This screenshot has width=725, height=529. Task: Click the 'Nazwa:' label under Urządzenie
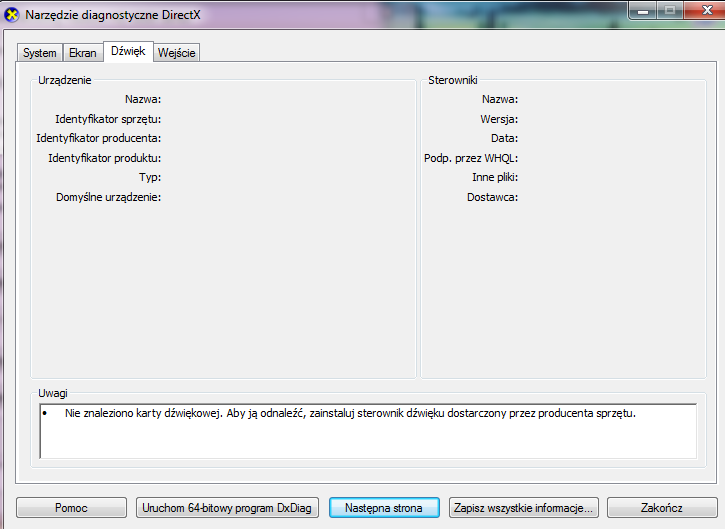(143, 99)
